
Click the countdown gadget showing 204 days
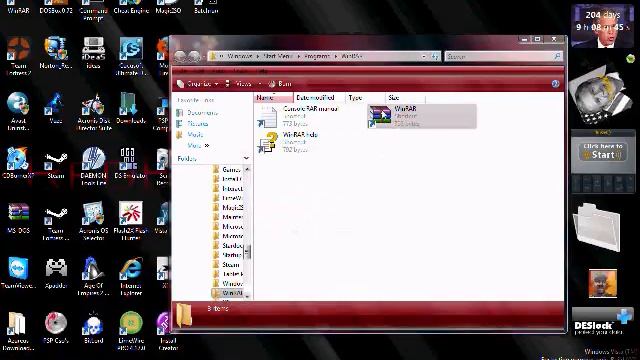click(x=602, y=26)
